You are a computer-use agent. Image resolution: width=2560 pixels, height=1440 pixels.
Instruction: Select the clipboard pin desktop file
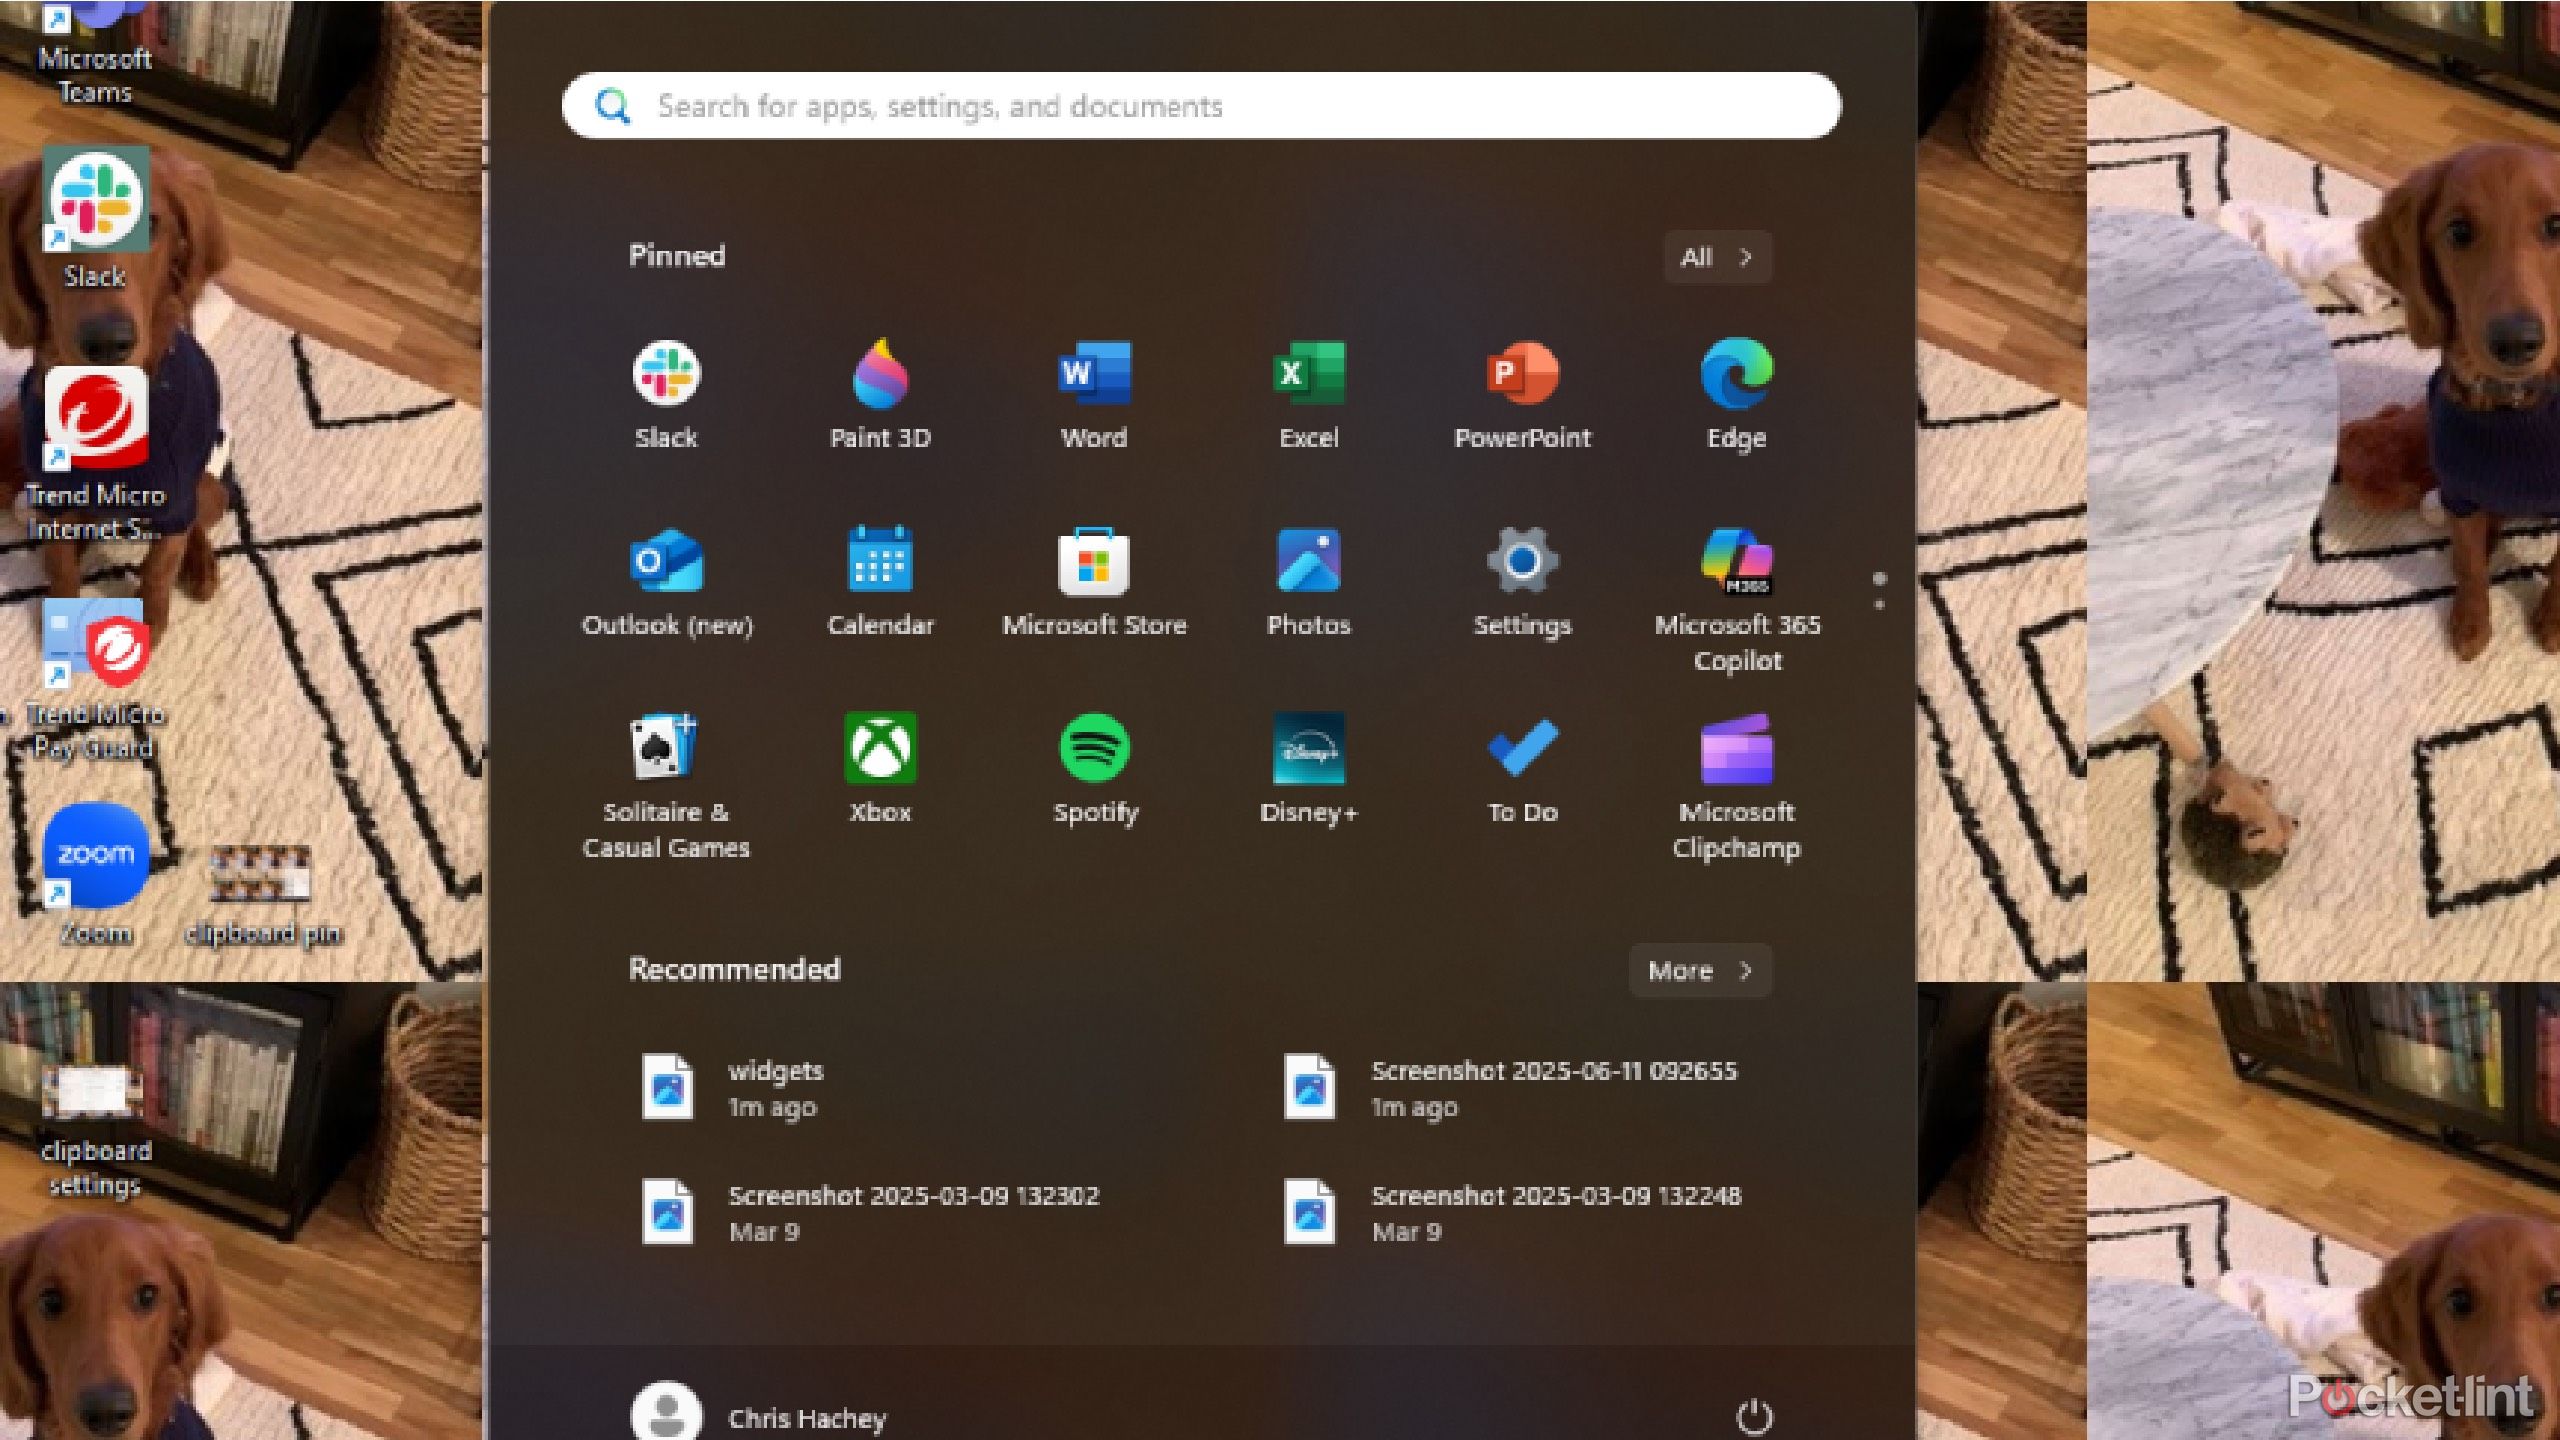click(262, 895)
